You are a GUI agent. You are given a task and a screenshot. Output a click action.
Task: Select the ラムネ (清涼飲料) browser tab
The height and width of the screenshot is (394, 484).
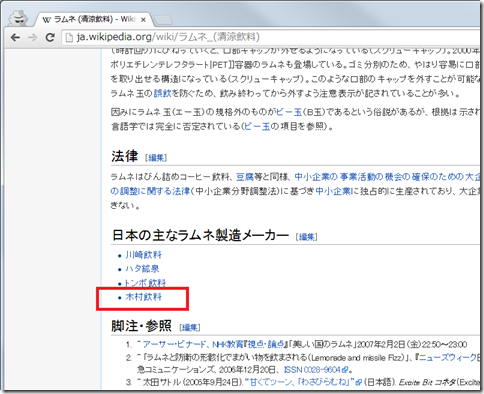click(93, 19)
